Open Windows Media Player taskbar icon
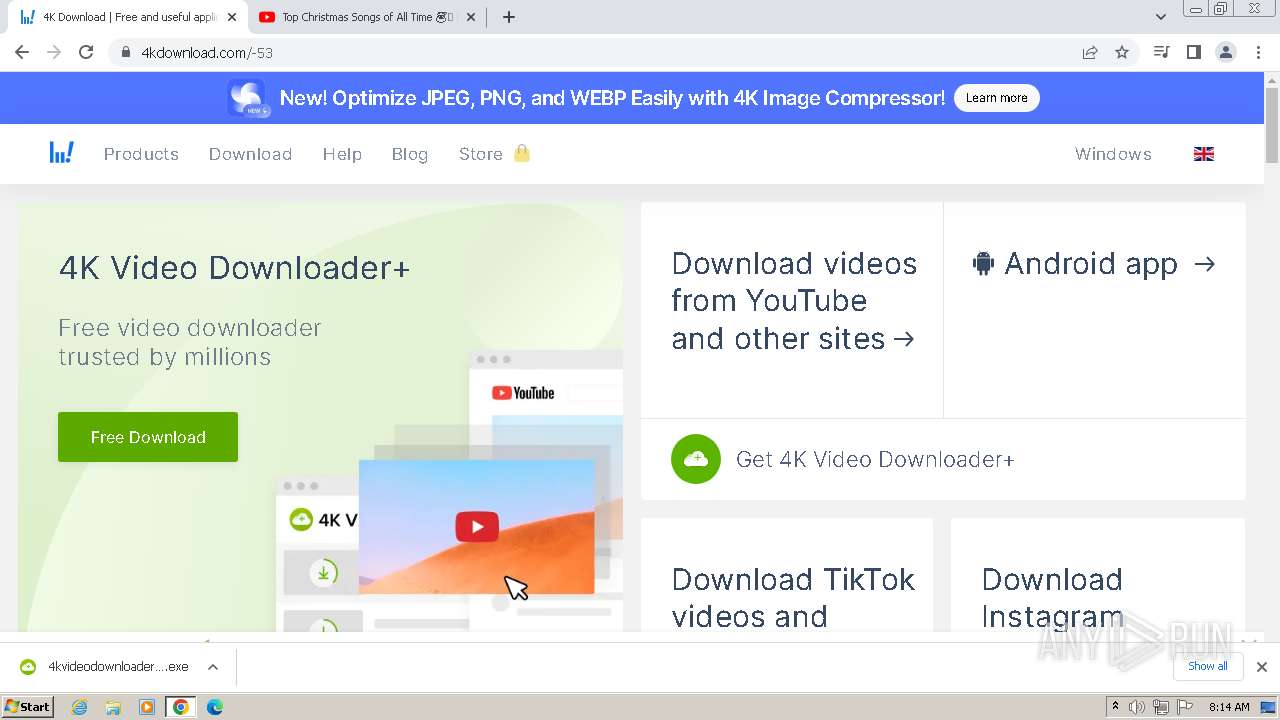The width and height of the screenshot is (1280, 720). click(147, 707)
